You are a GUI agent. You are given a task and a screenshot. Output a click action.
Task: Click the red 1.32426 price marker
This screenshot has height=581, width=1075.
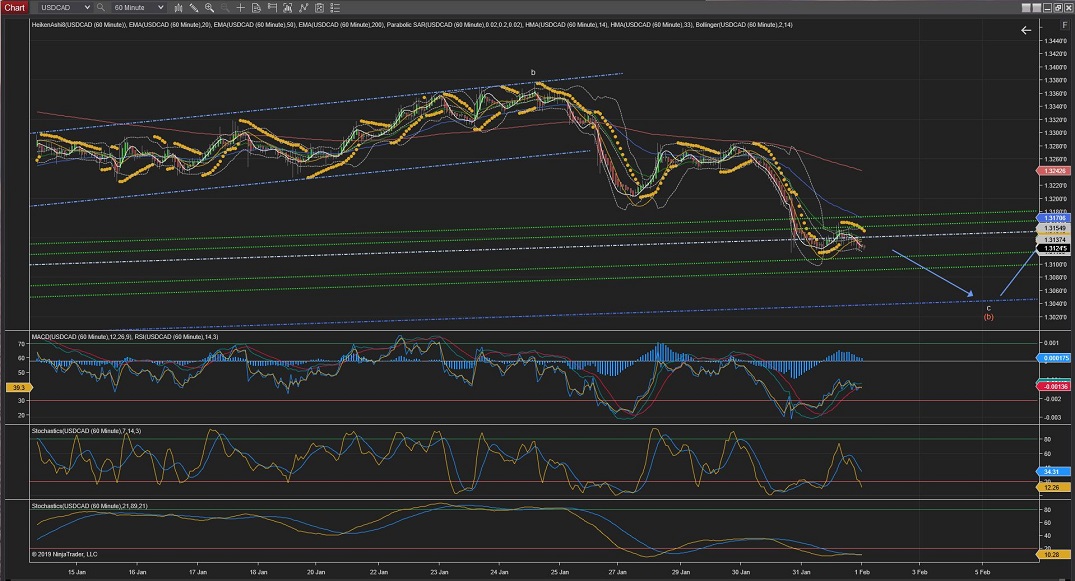[x=1054, y=171]
